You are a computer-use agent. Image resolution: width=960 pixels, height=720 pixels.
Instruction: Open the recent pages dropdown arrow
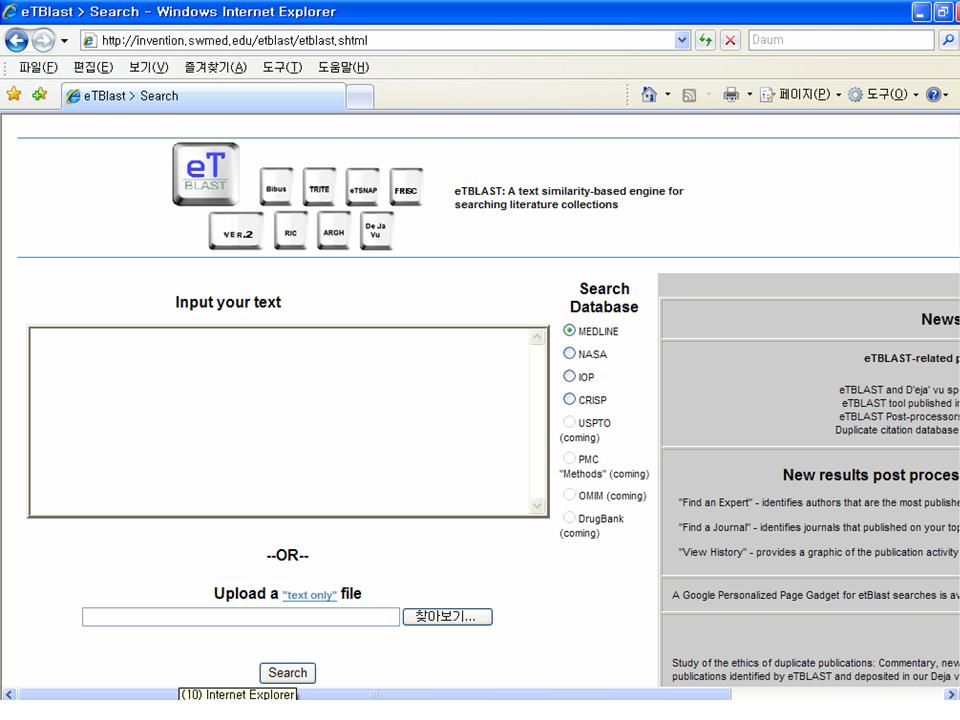(64, 41)
